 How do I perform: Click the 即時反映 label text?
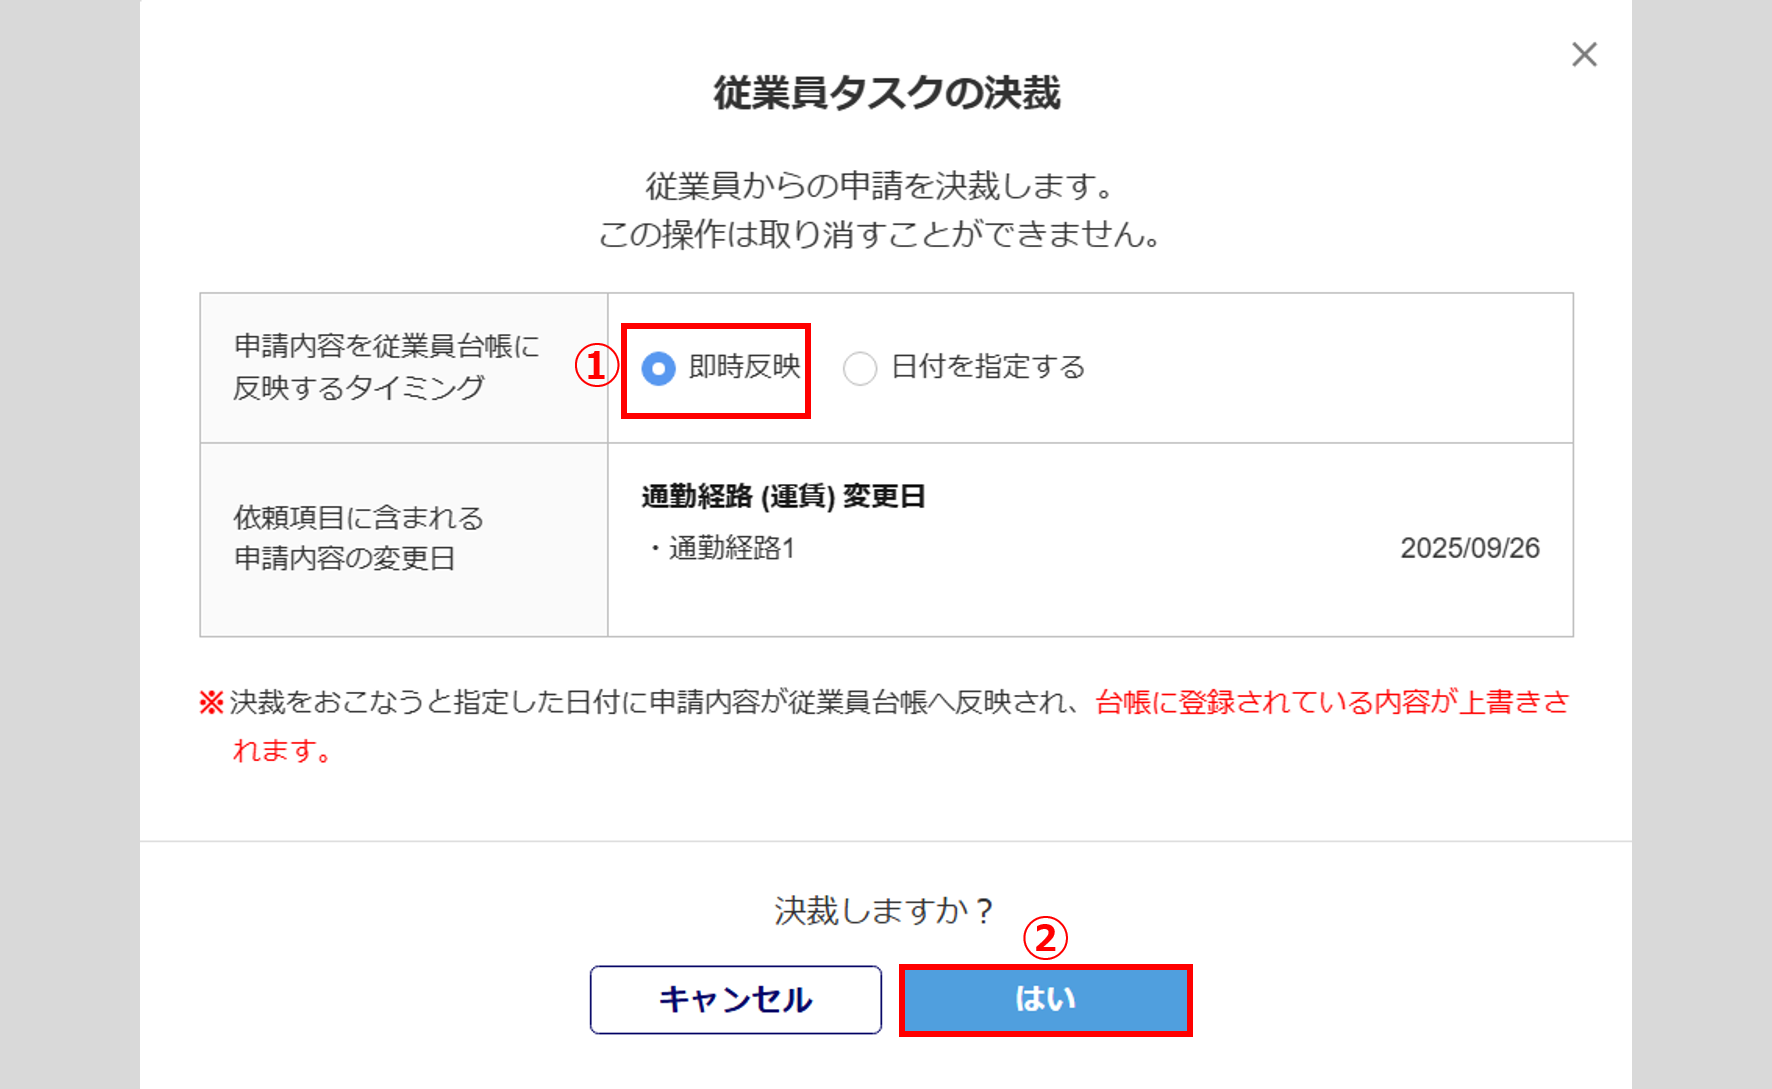pyautogui.click(x=745, y=367)
